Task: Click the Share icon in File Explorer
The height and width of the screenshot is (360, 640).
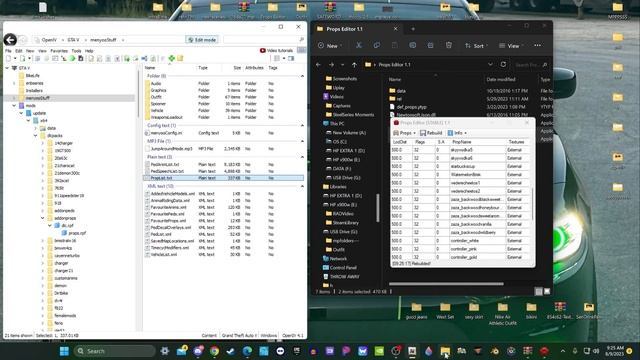Action: coord(431,45)
